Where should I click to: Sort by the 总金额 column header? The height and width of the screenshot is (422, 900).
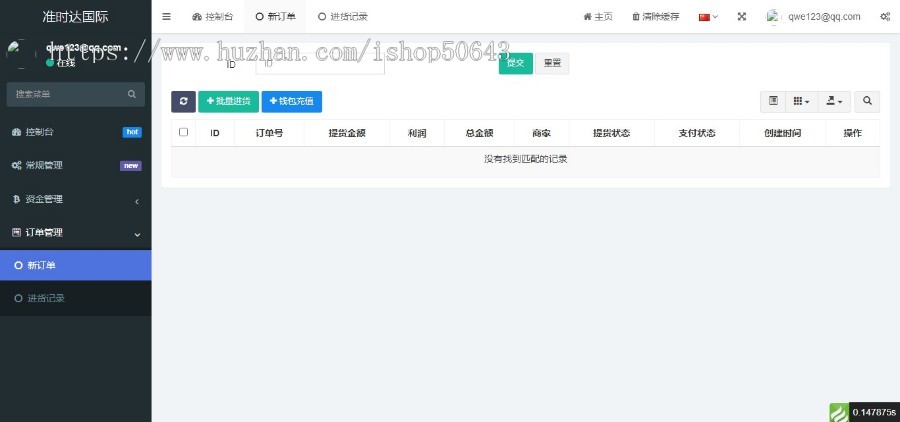click(479, 133)
